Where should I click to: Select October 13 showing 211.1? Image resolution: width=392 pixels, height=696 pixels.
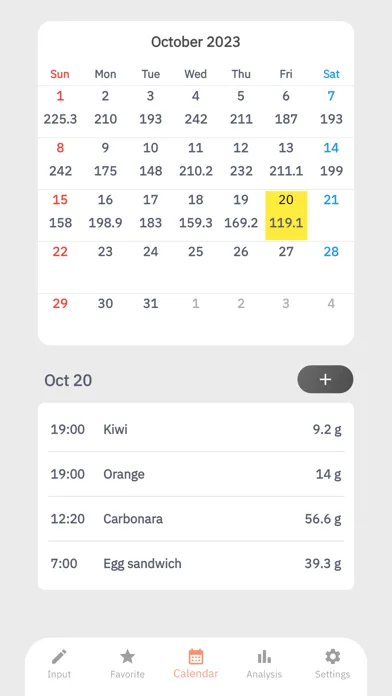click(x=286, y=163)
